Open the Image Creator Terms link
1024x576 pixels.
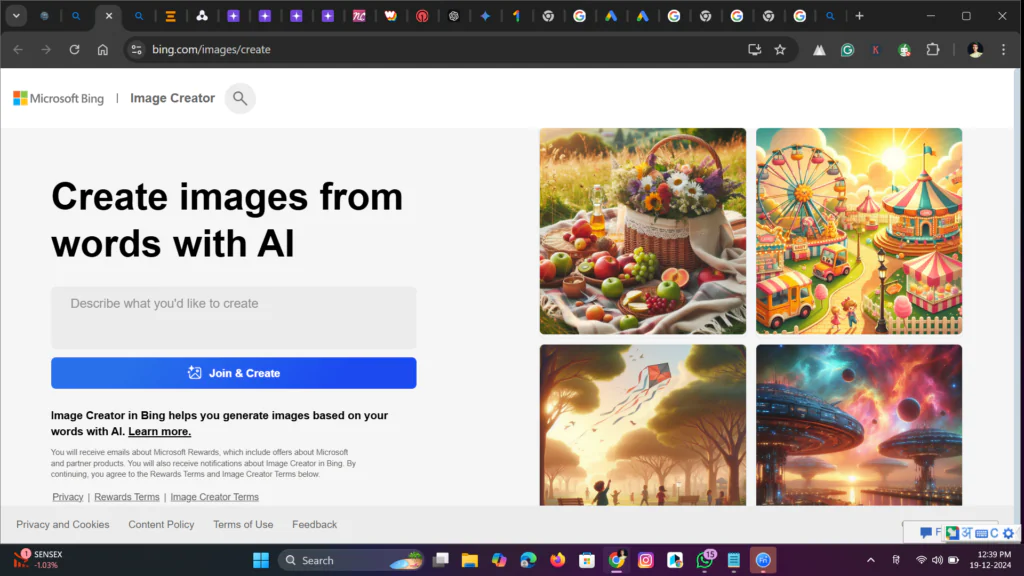214,497
